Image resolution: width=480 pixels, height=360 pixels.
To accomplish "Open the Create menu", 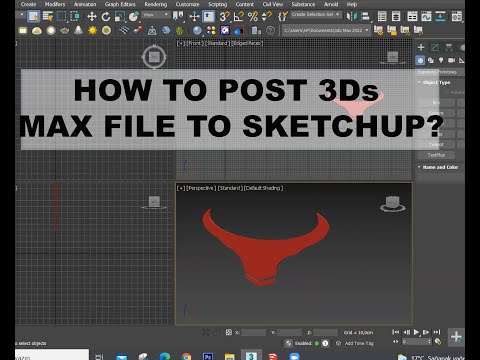I will 29,4.
